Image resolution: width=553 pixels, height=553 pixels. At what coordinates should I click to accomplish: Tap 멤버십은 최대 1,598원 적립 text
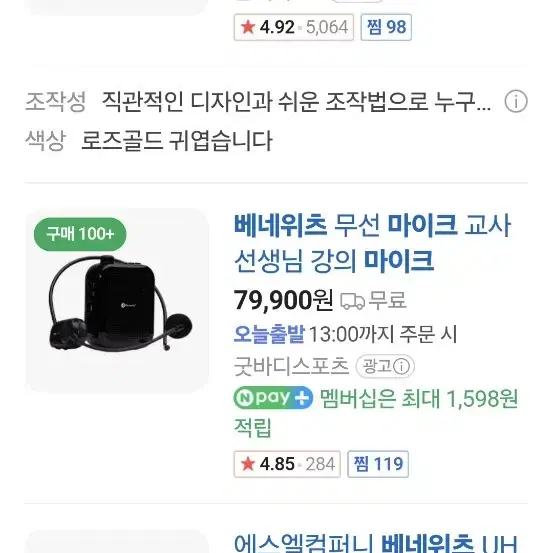pos(376,413)
